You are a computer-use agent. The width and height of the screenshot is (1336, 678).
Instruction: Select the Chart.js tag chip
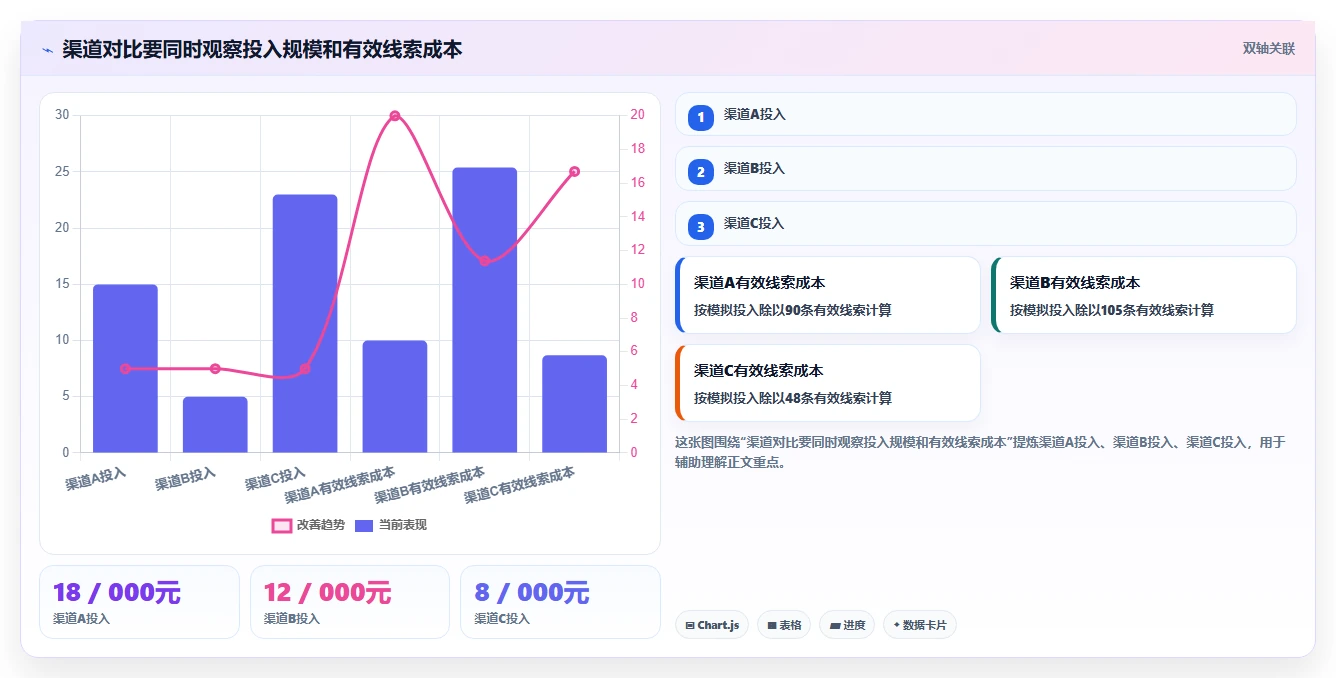(x=712, y=625)
